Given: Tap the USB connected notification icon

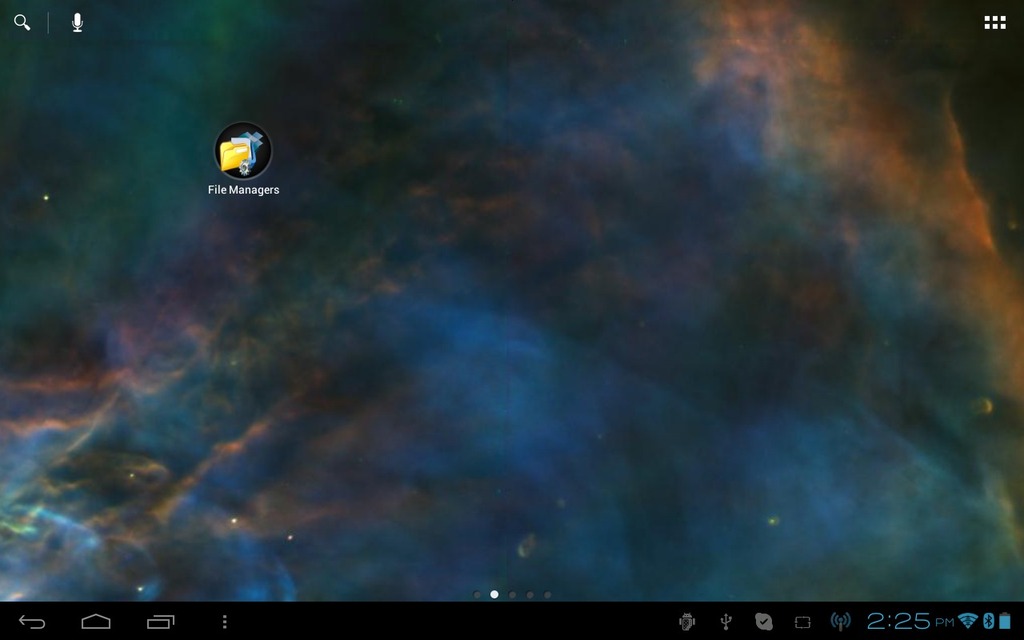Looking at the screenshot, I should [x=726, y=622].
